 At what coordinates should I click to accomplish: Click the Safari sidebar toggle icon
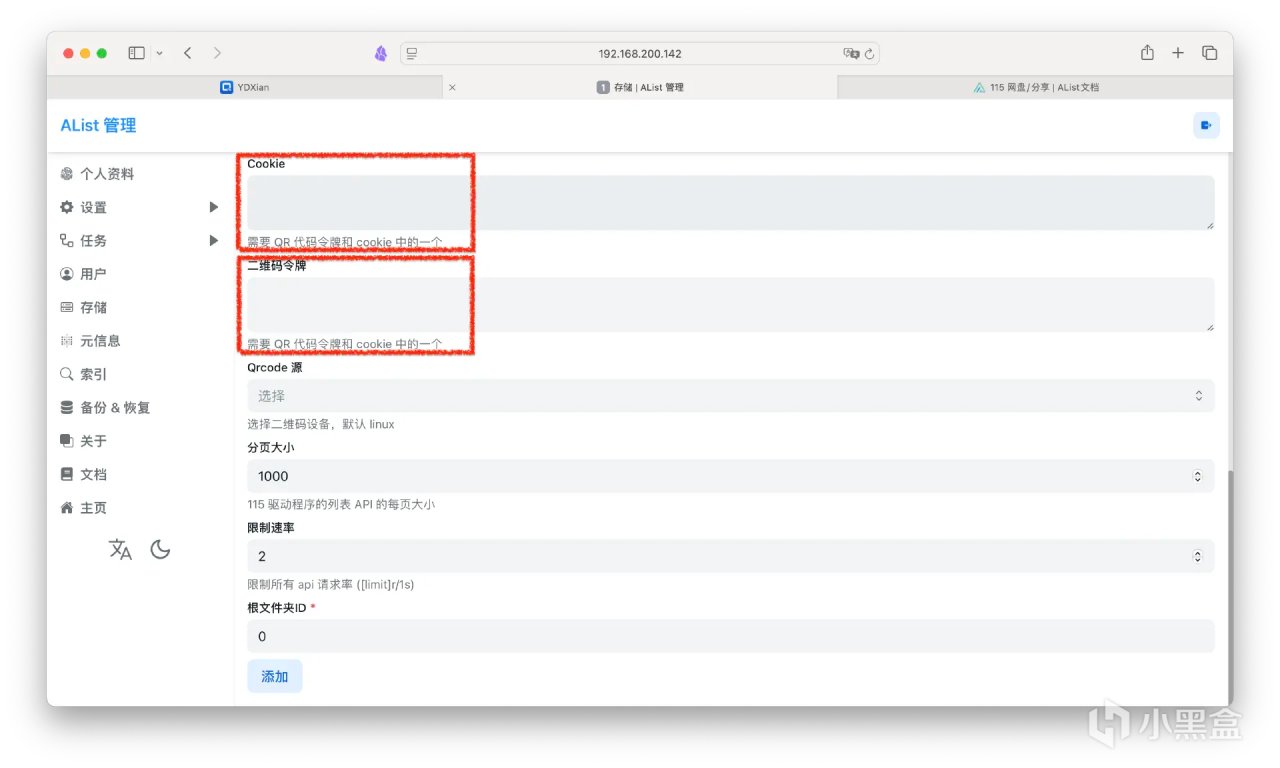pyautogui.click(x=137, y=53)
